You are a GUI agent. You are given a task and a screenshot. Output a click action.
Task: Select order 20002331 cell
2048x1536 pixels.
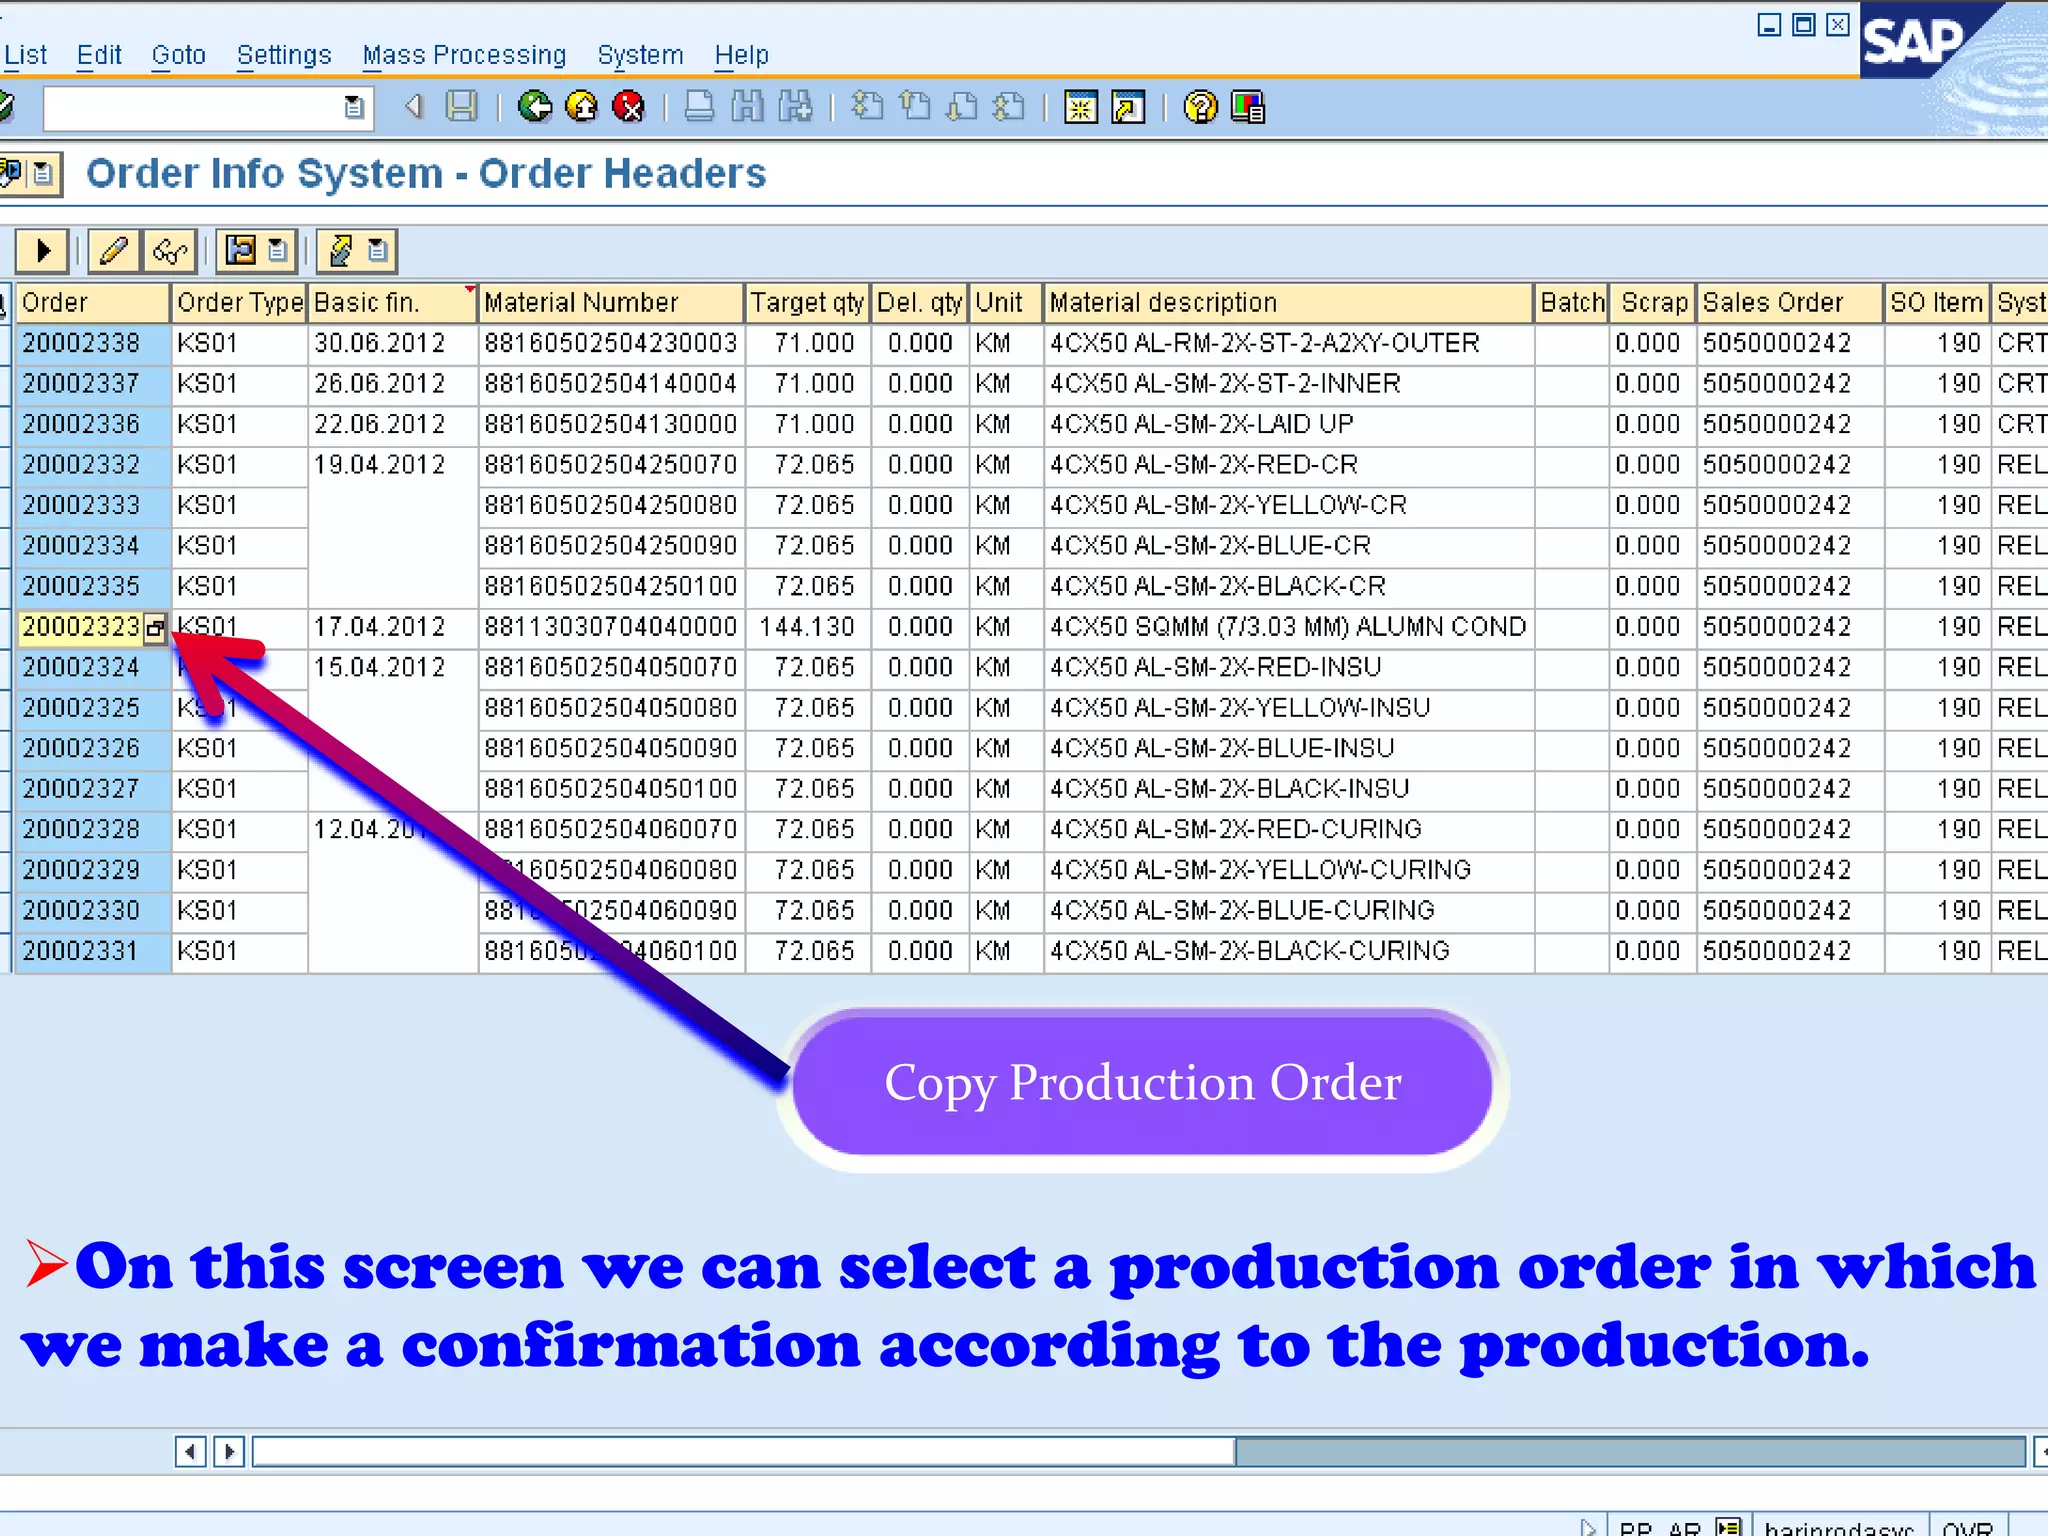tap(92, 951)
